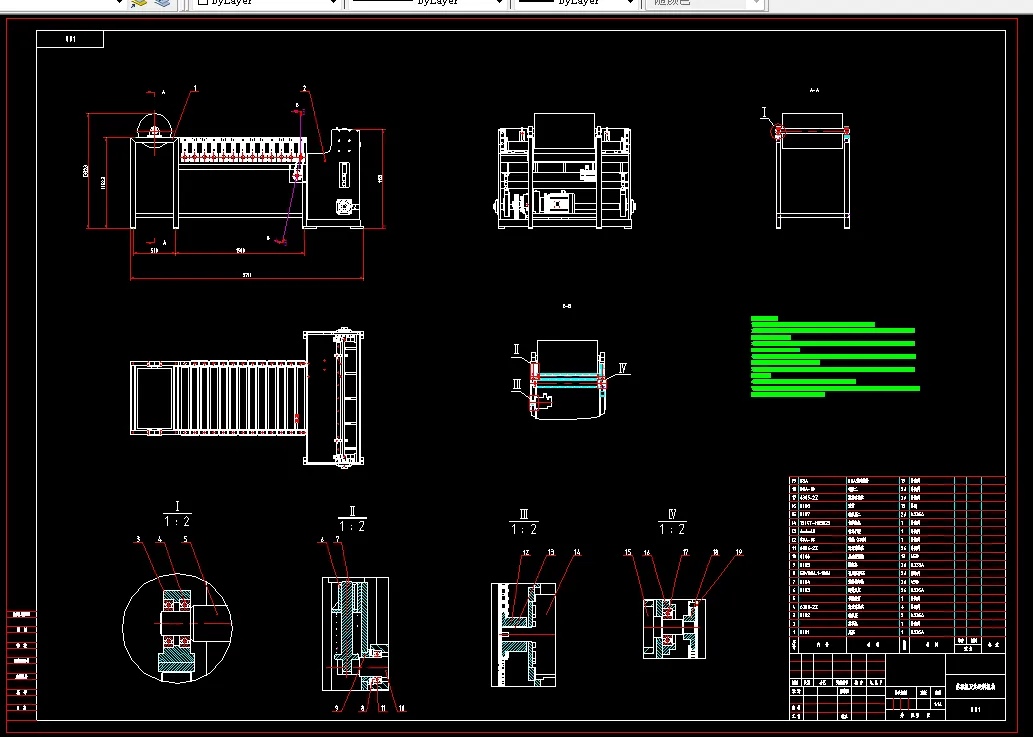Click the circular detail I enlarged view
This screenshot has height=737, width=1033.
tap(177, 628)
